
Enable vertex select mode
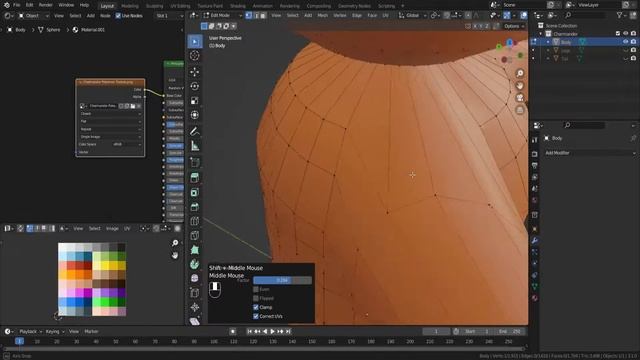coord(249,16)
